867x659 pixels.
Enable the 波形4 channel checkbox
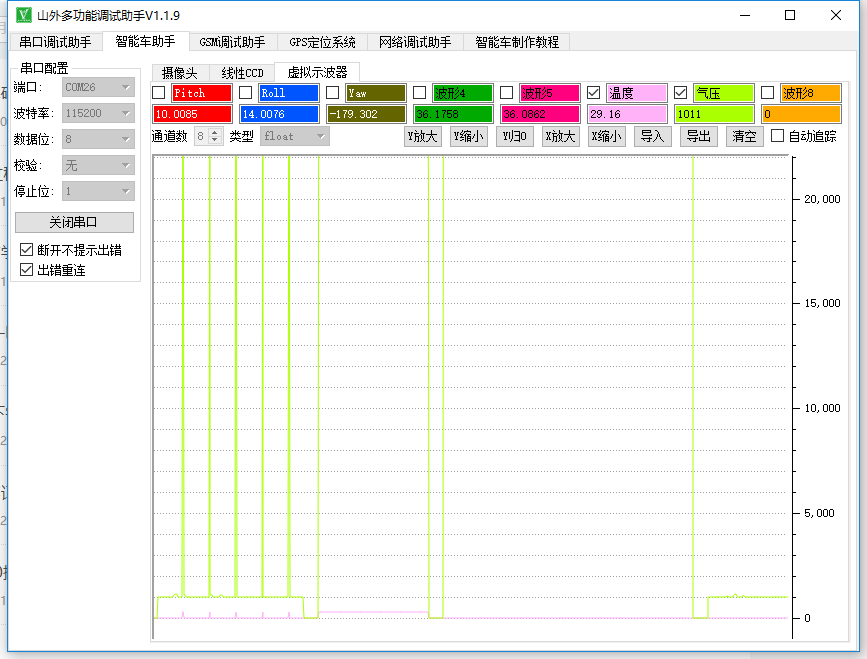pos(420,93)
